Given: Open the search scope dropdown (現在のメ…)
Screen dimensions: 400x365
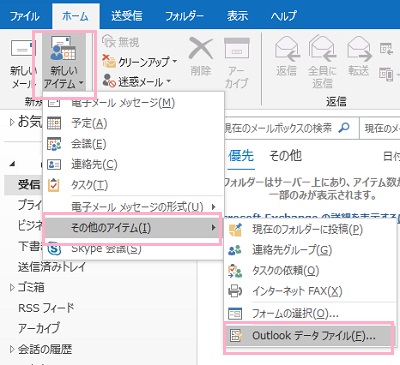Looking at the screenshot, I should pos(380,128).
